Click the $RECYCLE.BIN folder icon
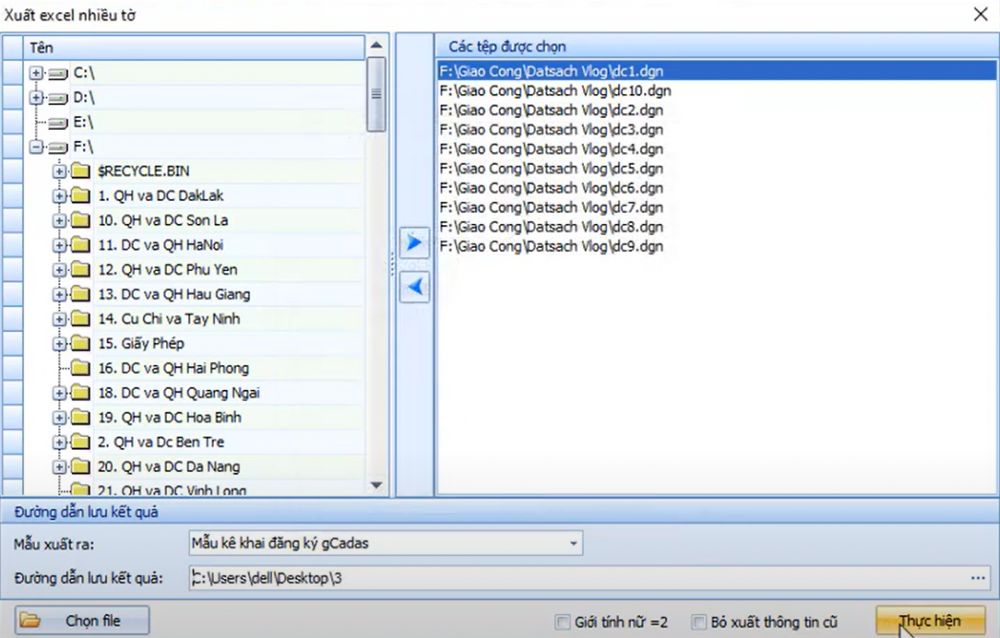The height and width of the screenshot is (638, 1000). (x=81, y=171)
